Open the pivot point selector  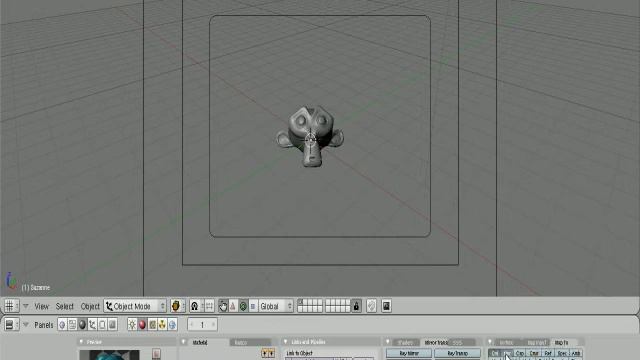pyautogui.click(x=196, y=306)
